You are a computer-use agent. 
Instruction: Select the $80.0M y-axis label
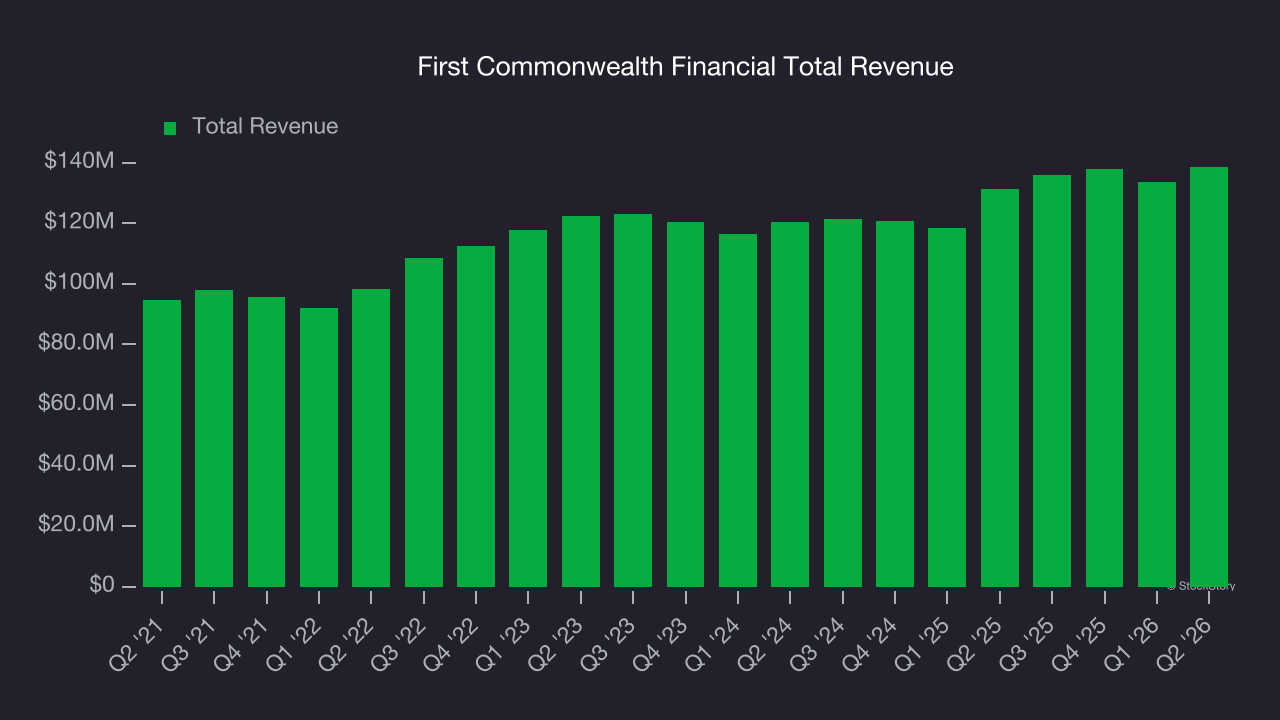pos(76,343)
